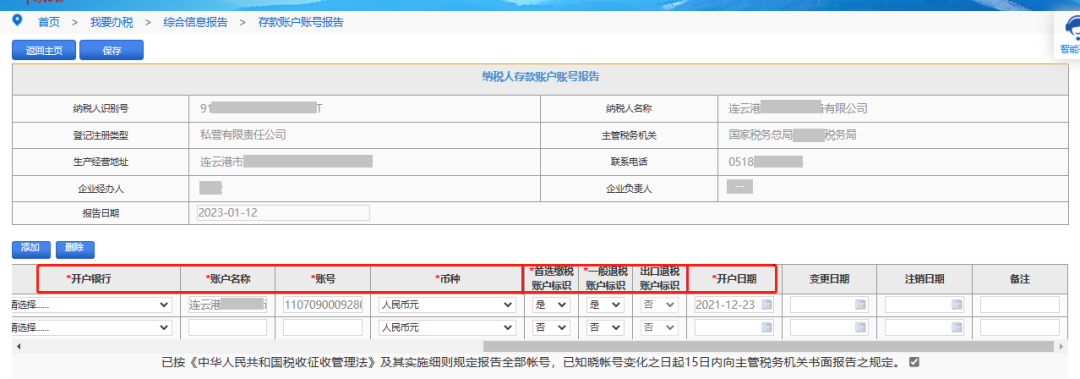
Task: Click the 生产经营地址 label
Action: [101, 162]
